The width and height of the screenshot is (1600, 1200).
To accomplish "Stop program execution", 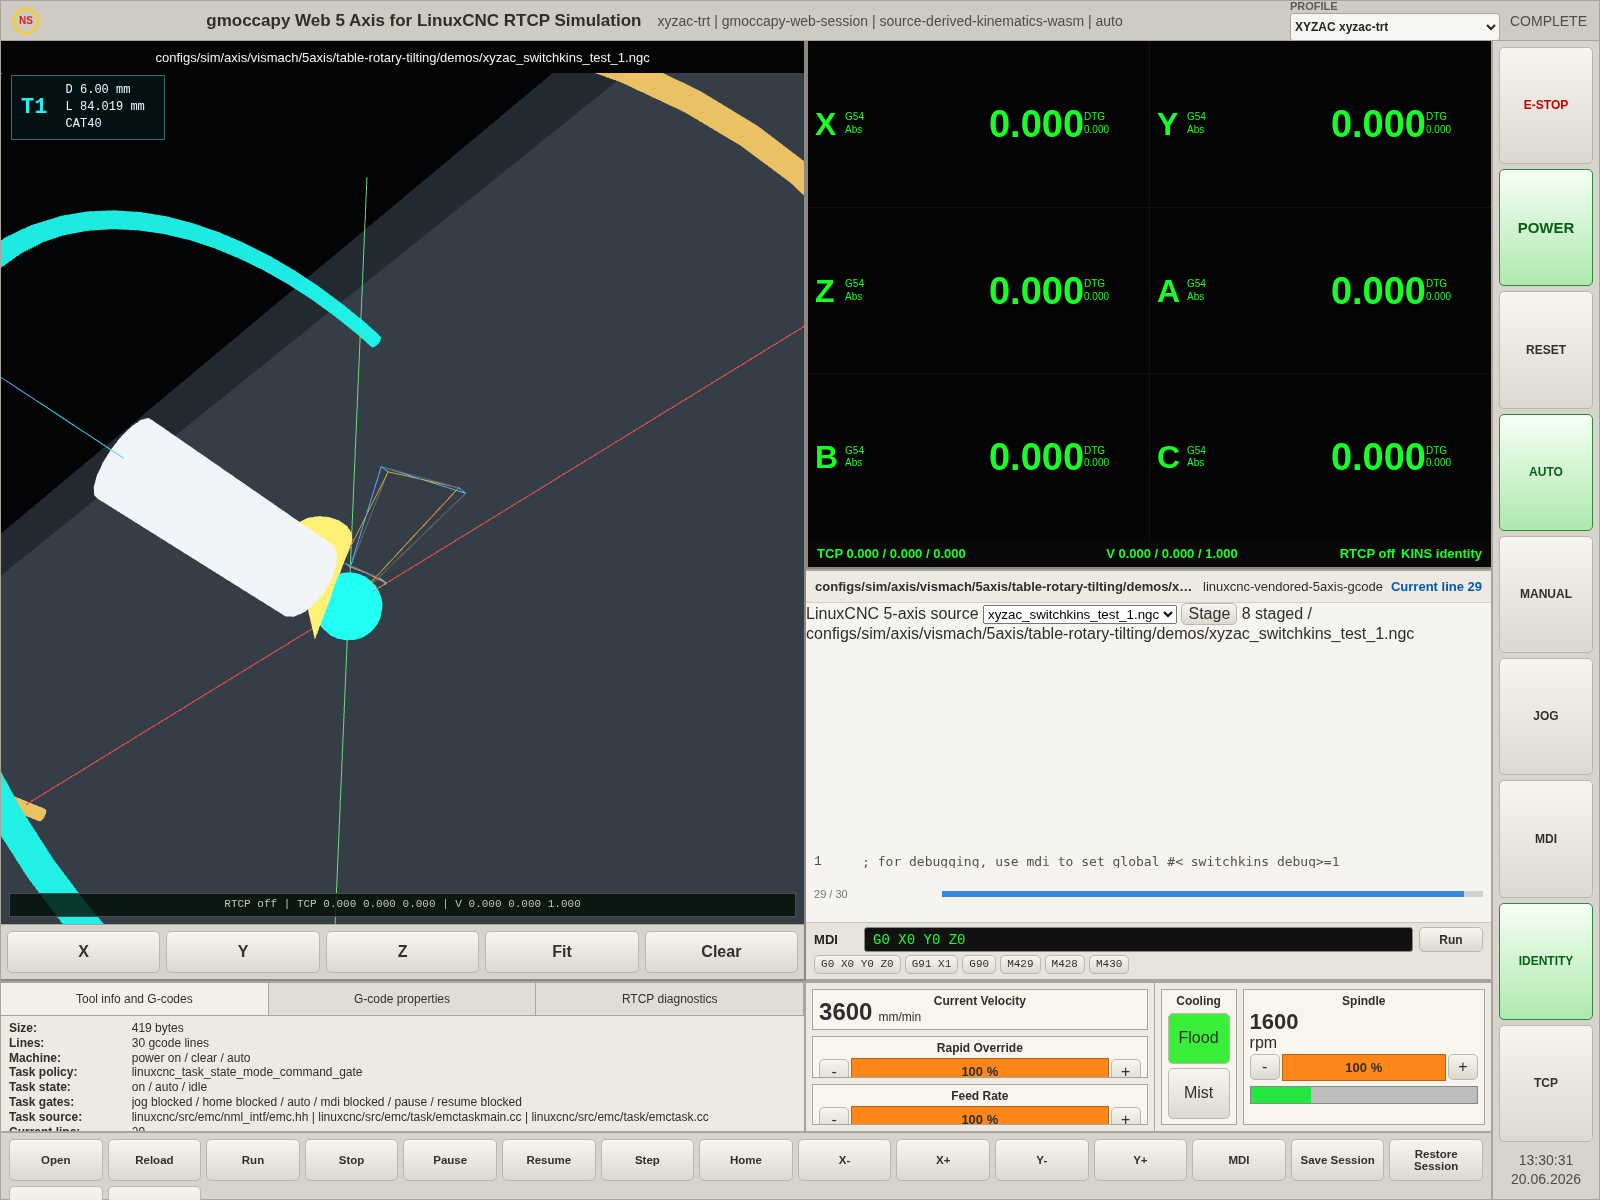I will (x=351, y=1160).
